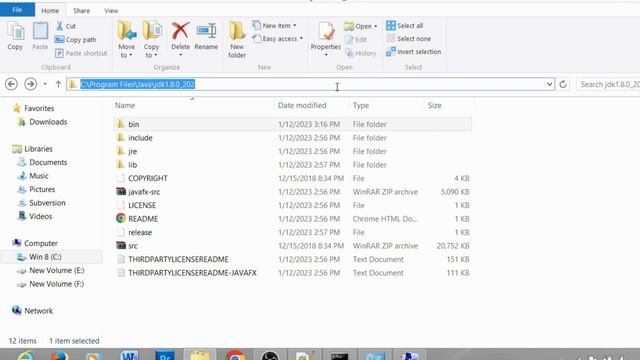Switch to the Share ribbon tab
Screen dimensions: 640x360
tap(81, 11)
